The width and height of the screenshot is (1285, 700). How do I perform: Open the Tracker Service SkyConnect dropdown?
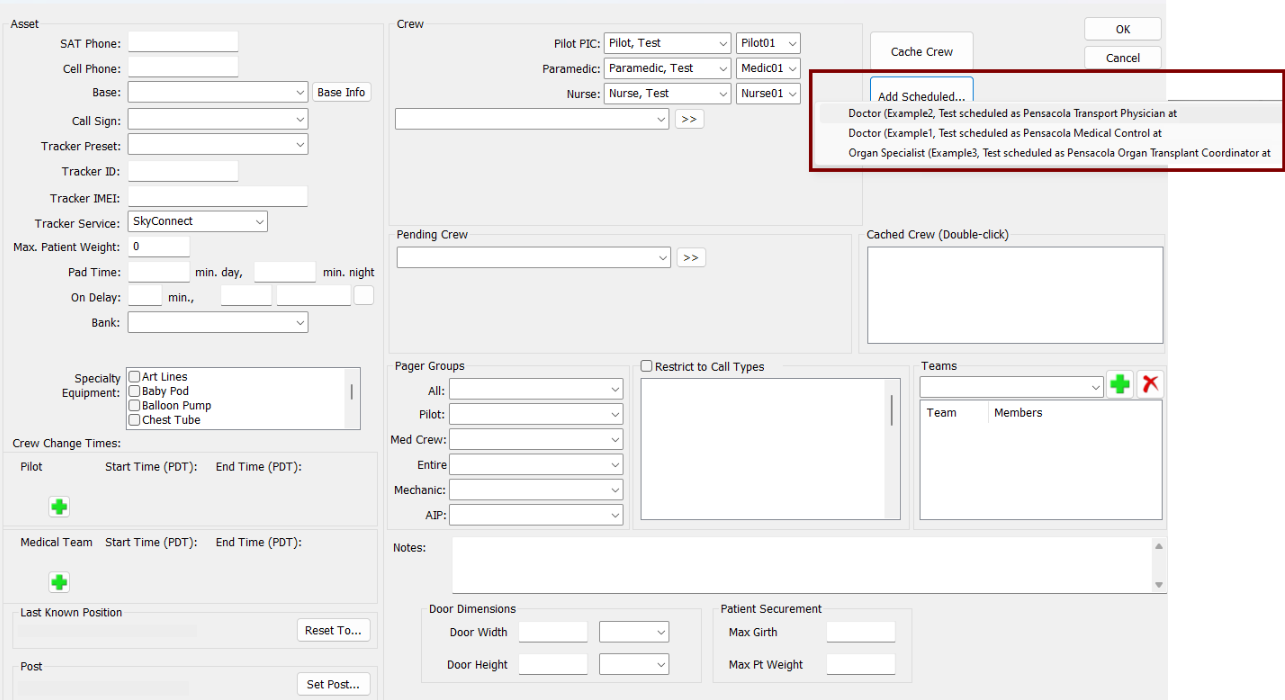coord(198,221)
